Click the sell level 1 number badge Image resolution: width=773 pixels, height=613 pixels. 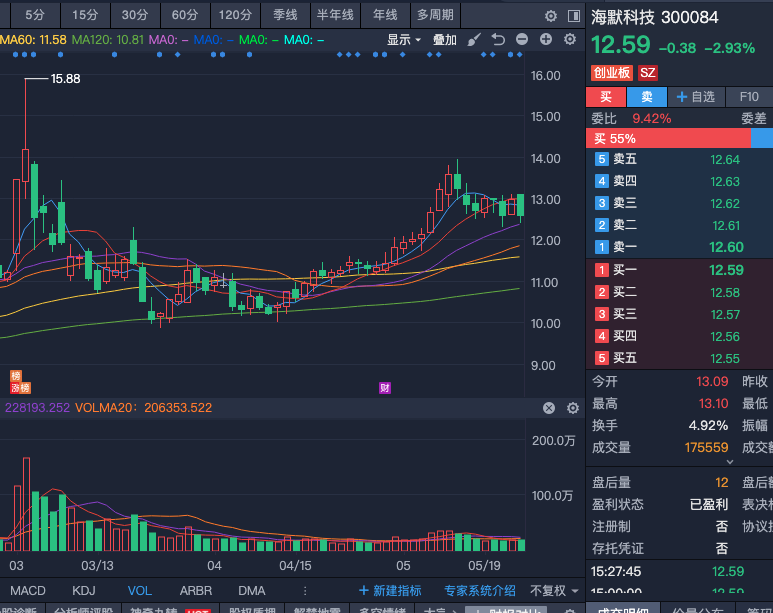601,247
